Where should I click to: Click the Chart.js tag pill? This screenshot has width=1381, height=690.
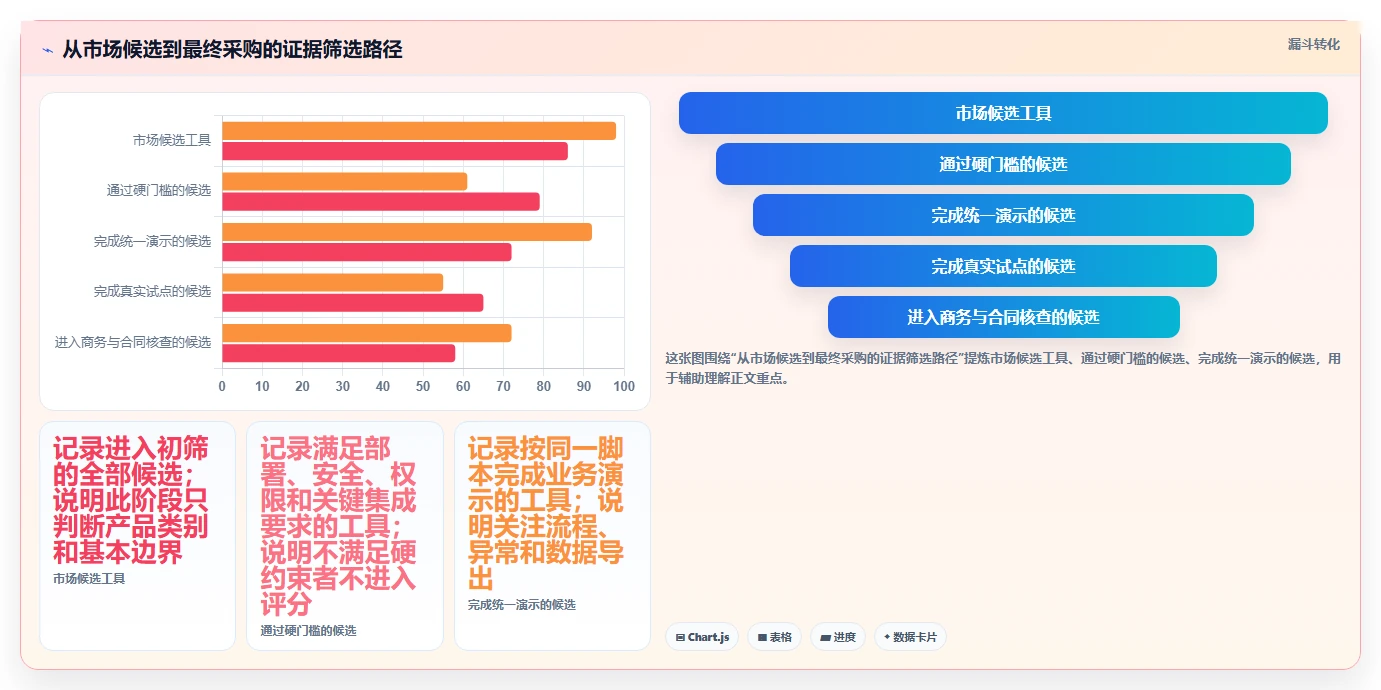[x=702, y=637]
